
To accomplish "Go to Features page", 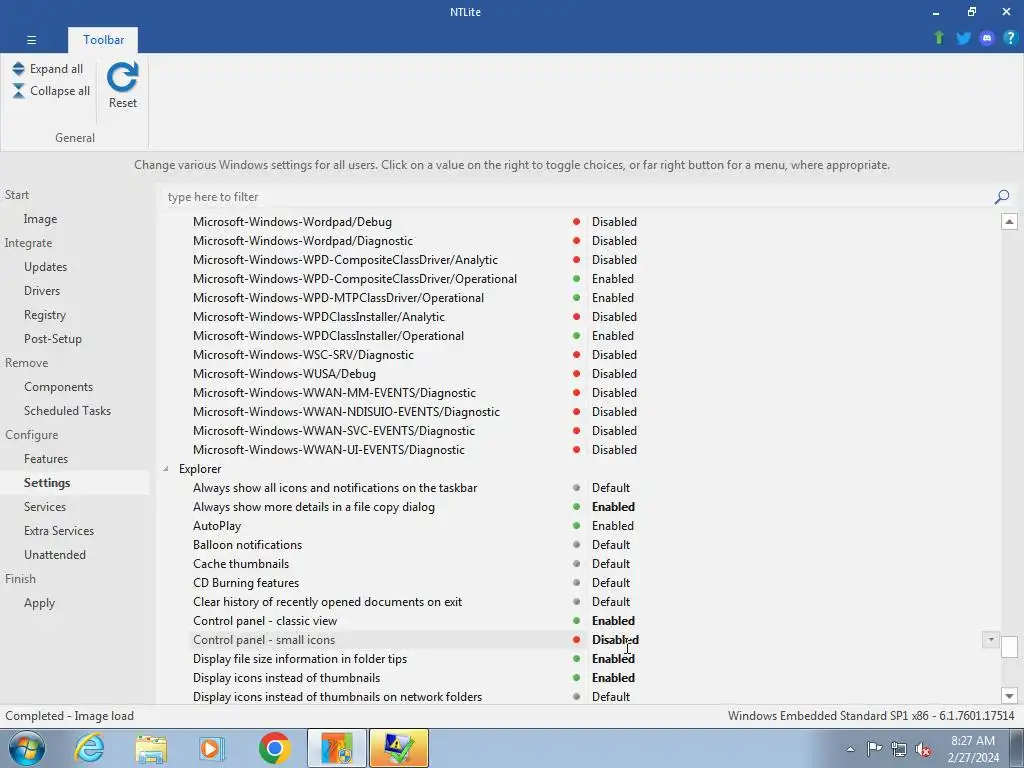I will tap(46, 458).
